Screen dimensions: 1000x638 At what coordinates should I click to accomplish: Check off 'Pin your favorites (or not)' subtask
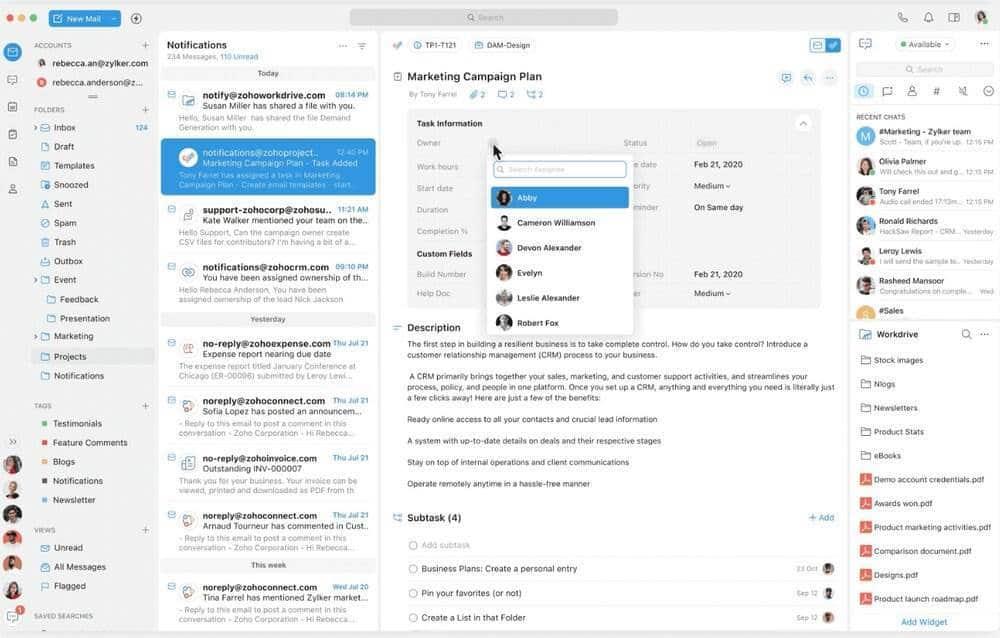point(413,594)
